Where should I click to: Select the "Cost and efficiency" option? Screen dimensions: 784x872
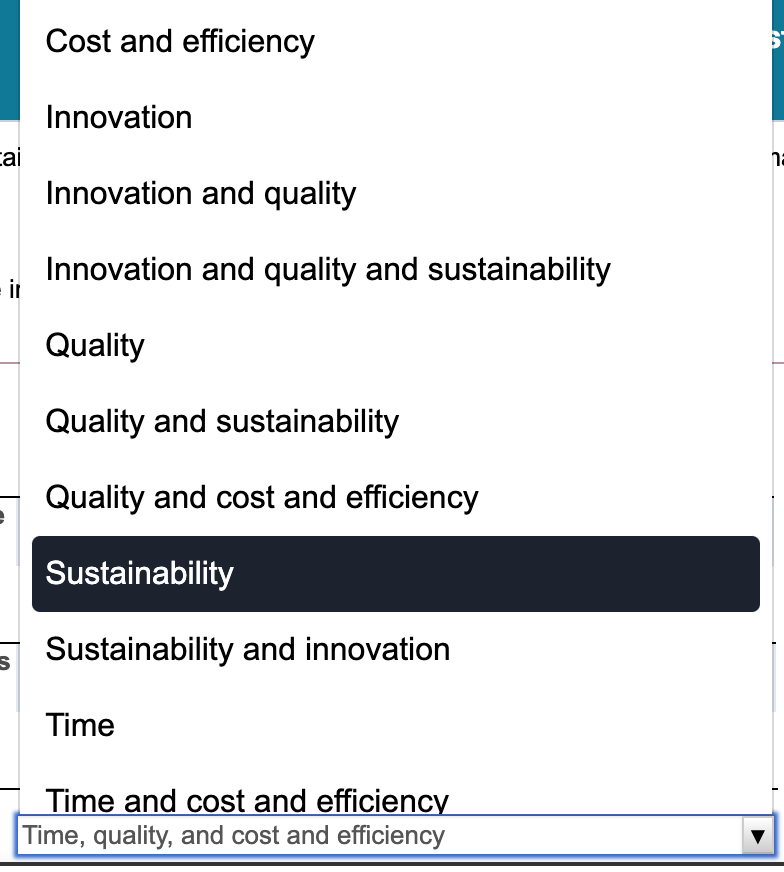[180, 41]
